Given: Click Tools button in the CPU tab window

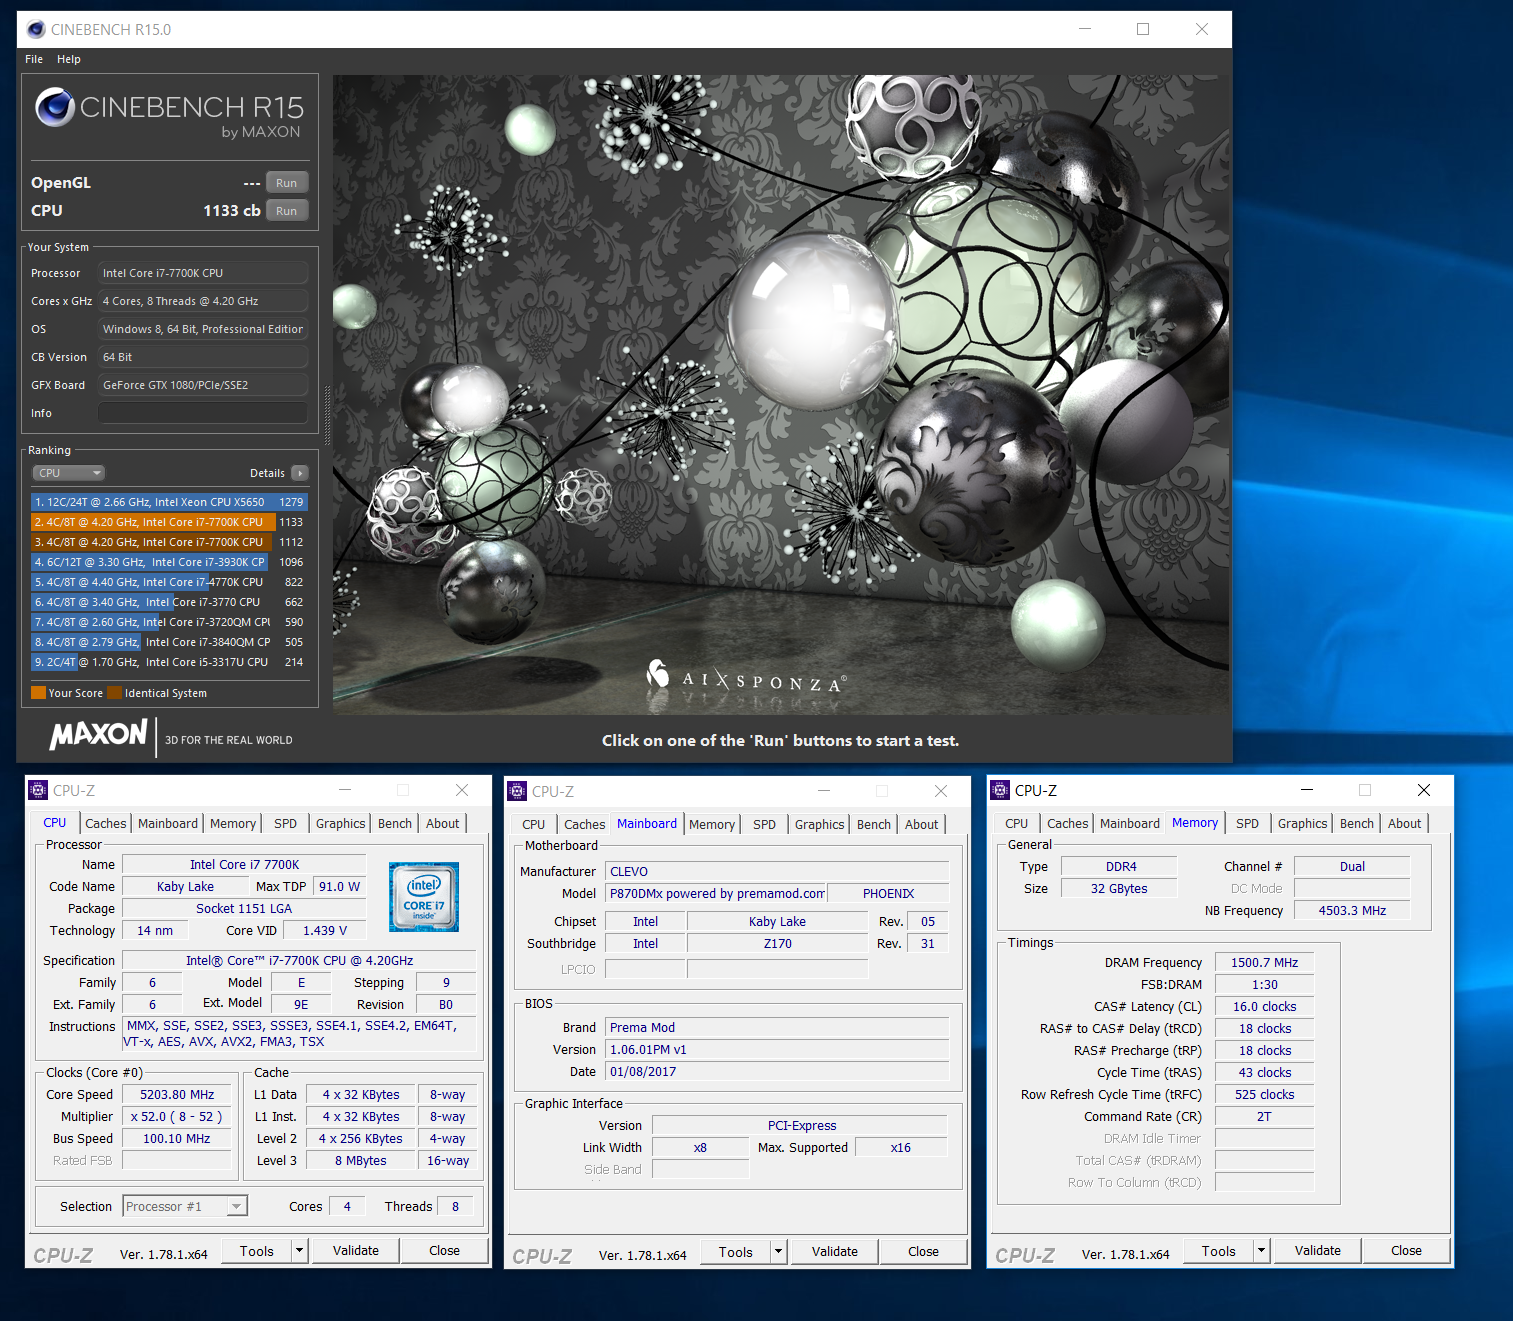Looking at the screenshot, I should 257,1250.
